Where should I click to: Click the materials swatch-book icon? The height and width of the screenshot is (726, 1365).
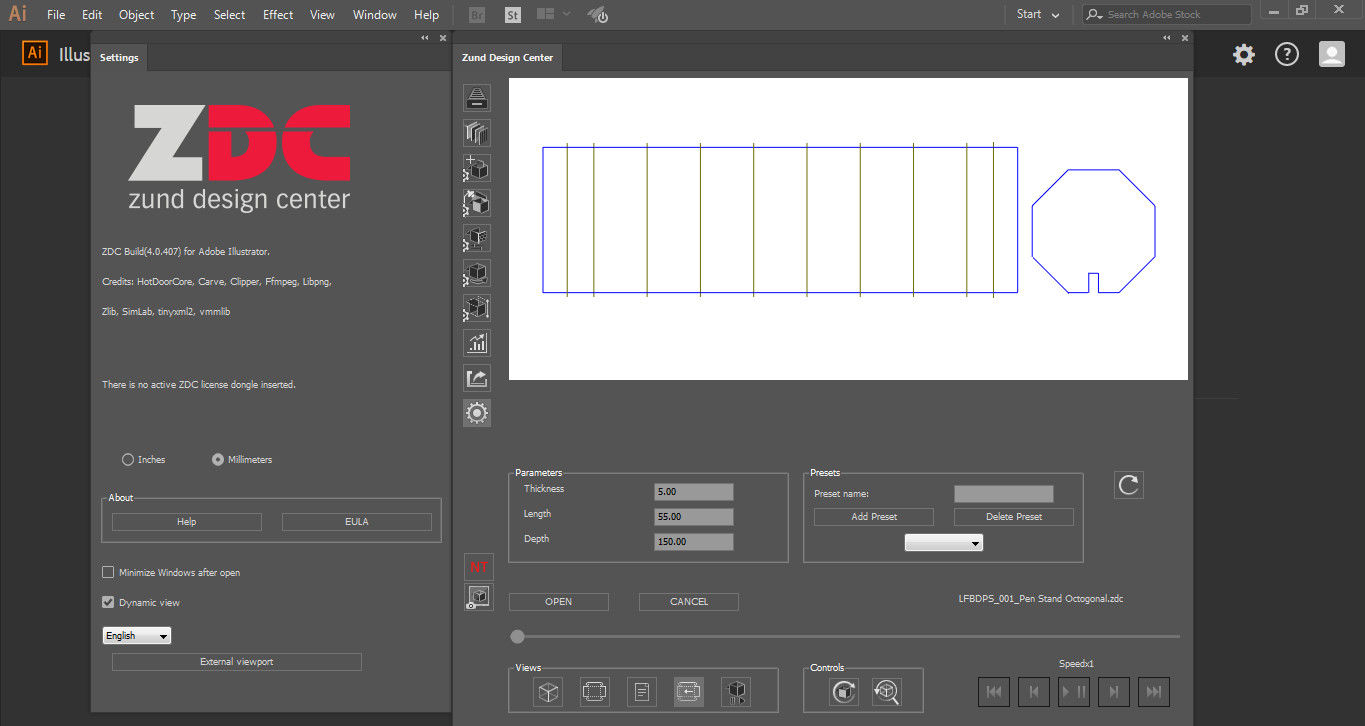pos(477,133)
